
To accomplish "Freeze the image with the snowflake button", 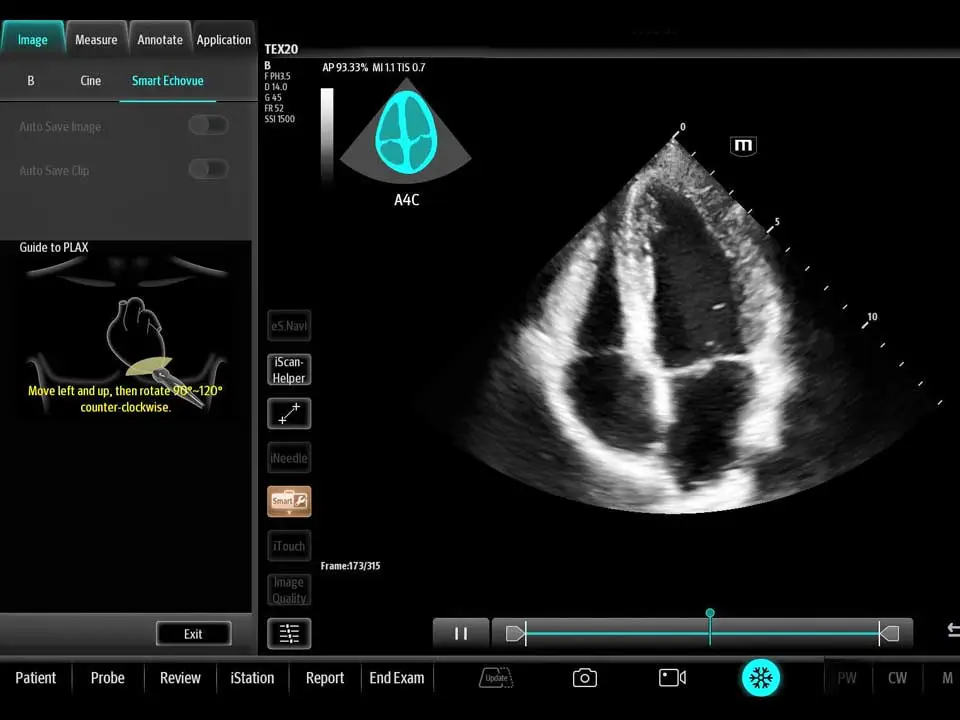I will tap(761, 677).
